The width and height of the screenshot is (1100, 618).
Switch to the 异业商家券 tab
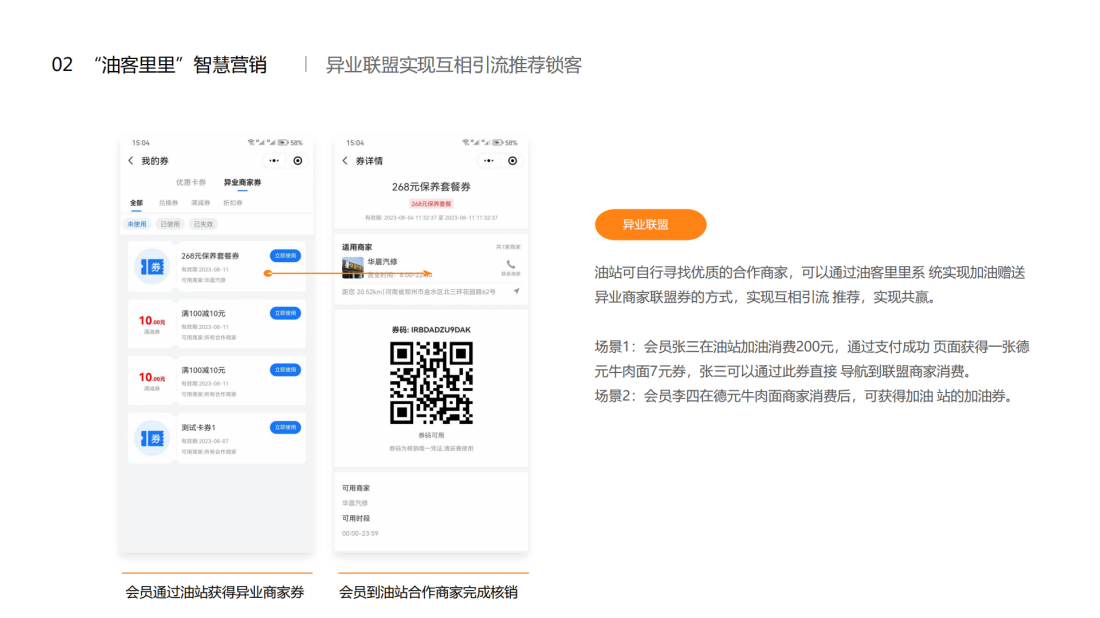(242, 183)
